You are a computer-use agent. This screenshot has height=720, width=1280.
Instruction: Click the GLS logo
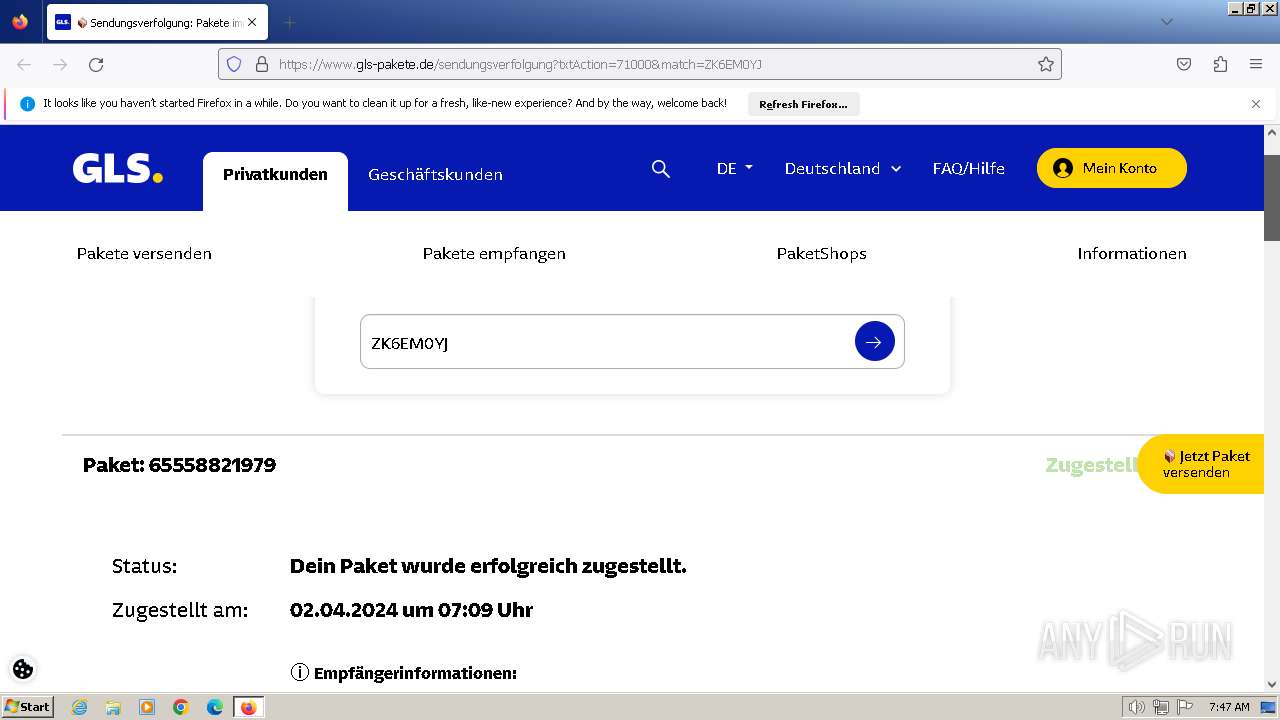click(117, 169)
